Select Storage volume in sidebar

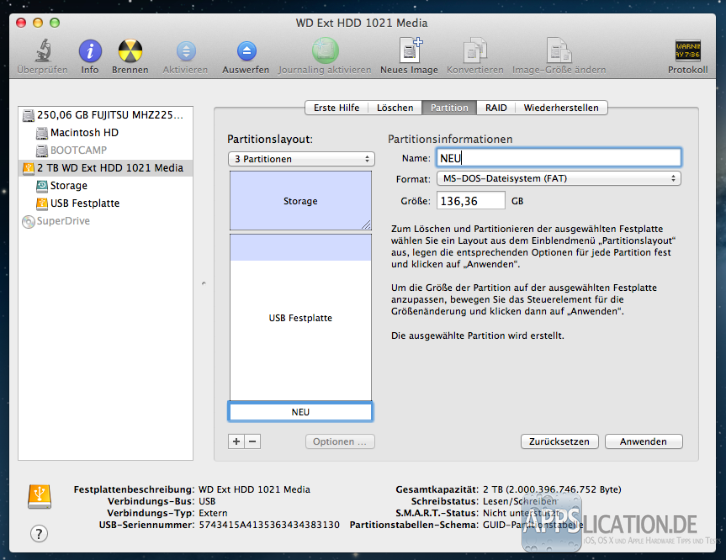(106, 186)
